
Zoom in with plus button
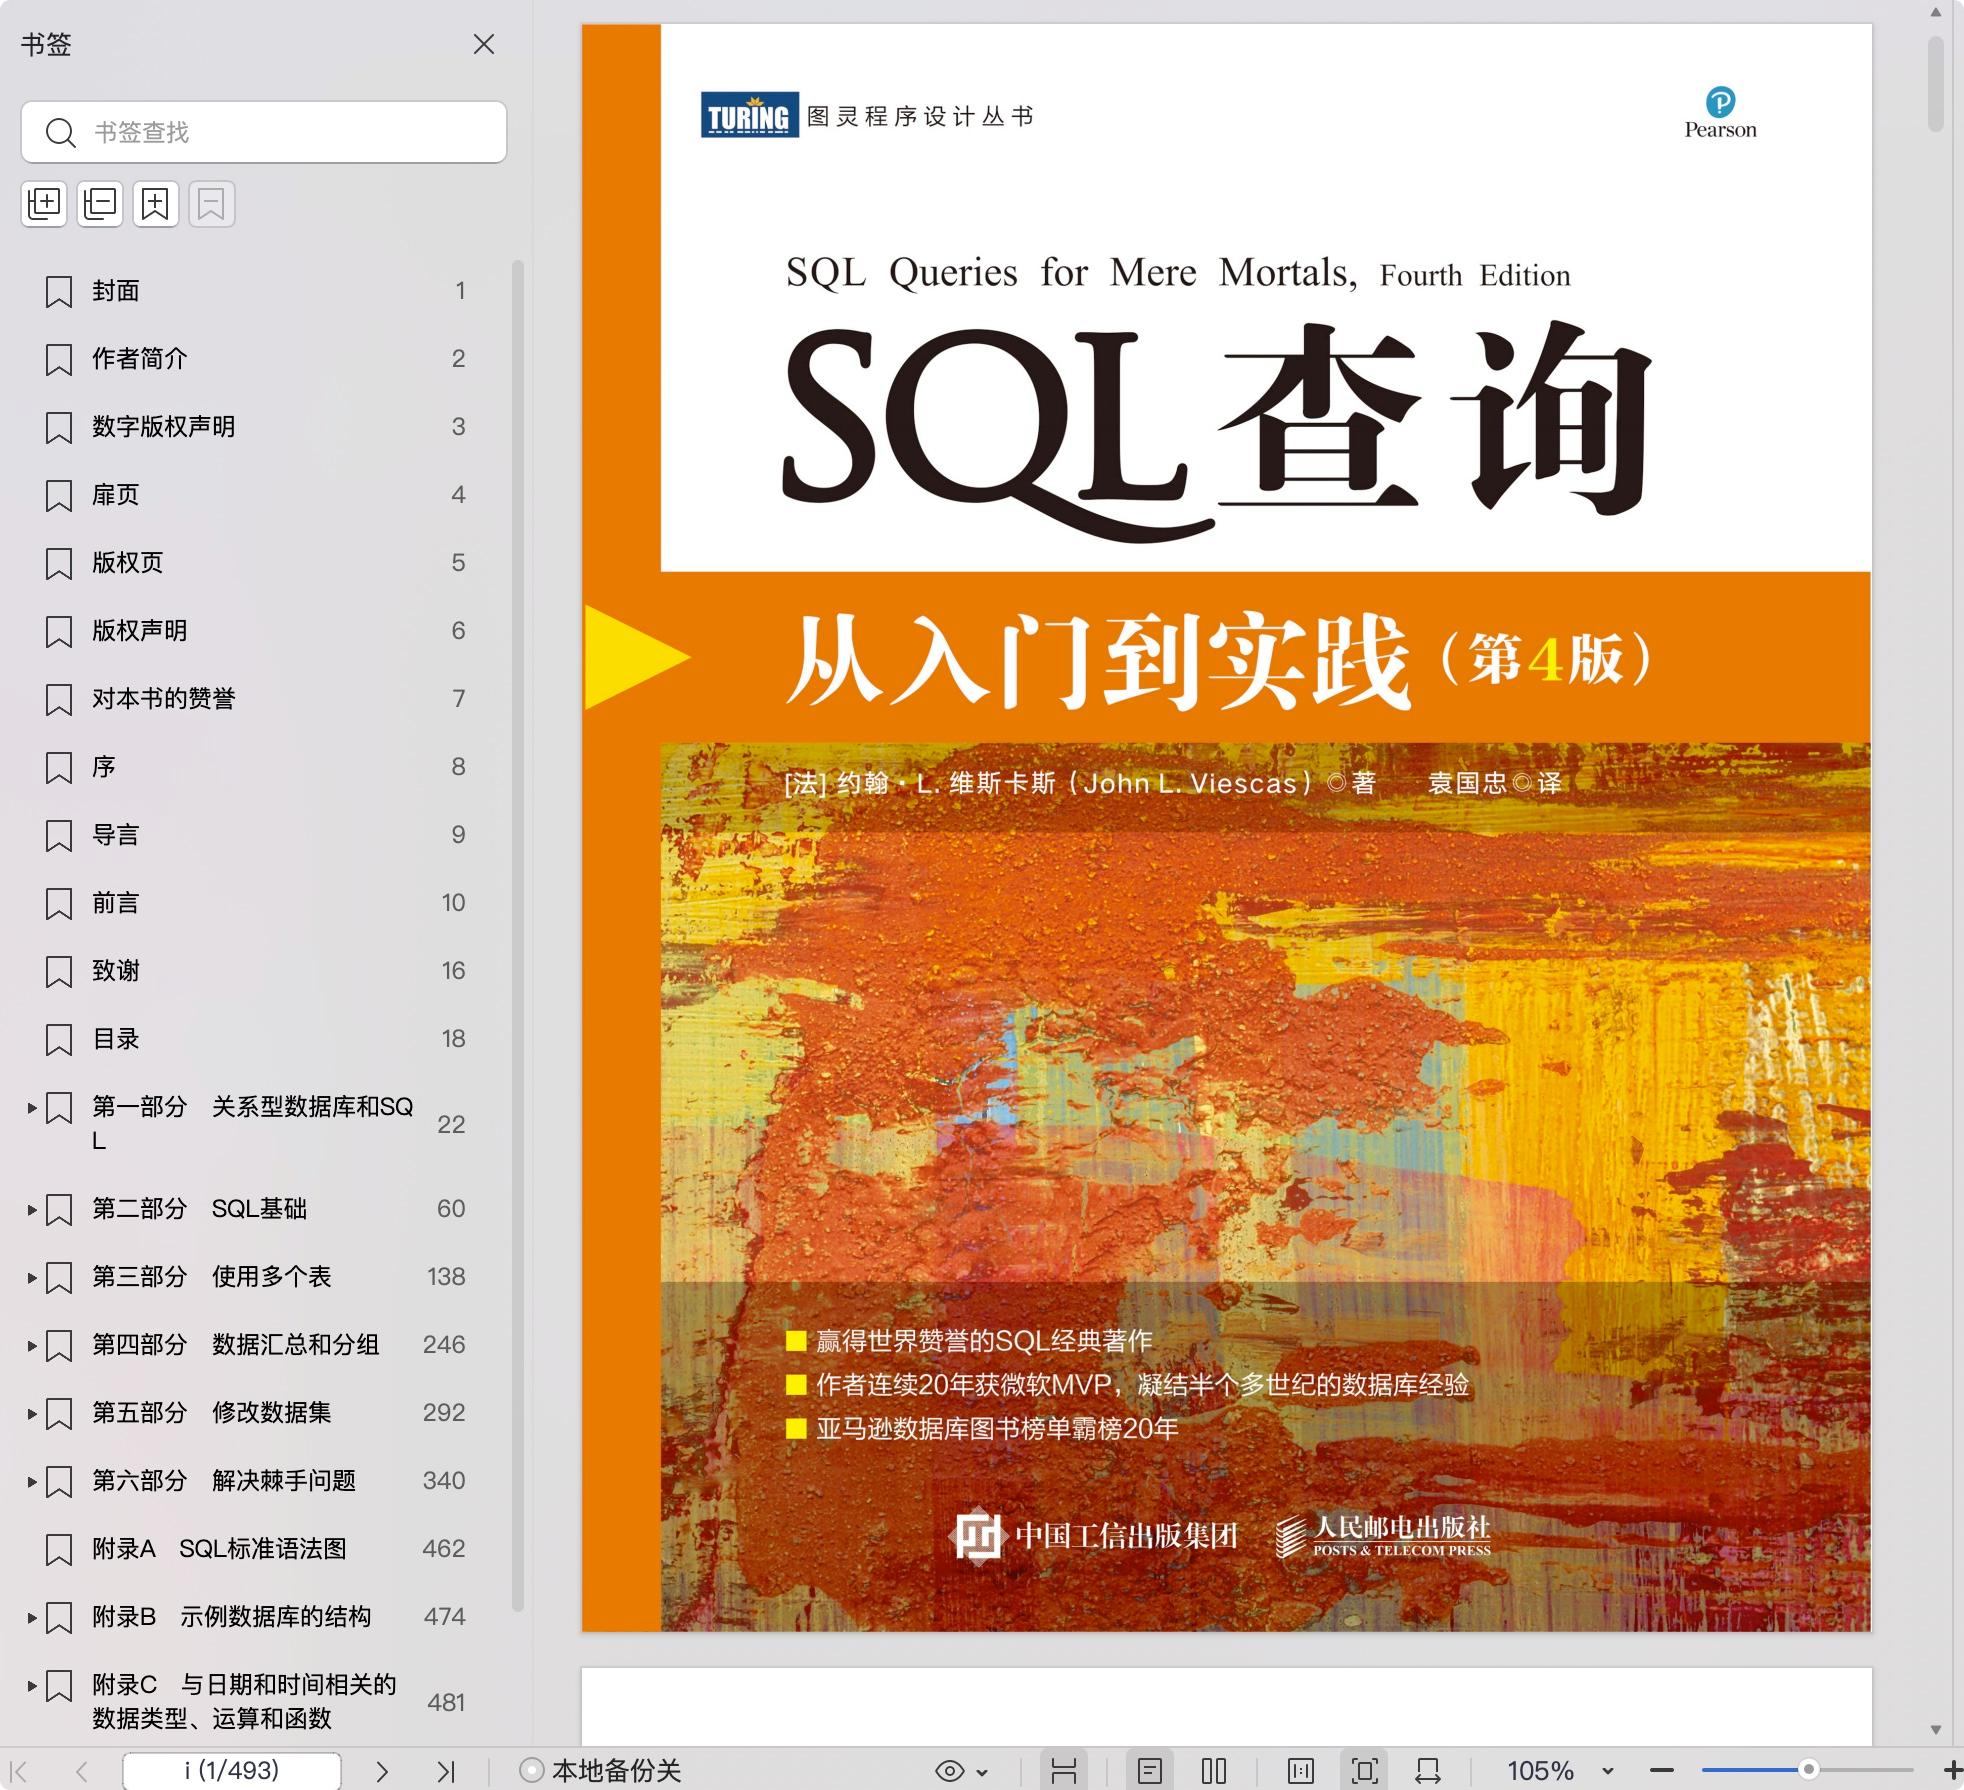(1952, 1771)
